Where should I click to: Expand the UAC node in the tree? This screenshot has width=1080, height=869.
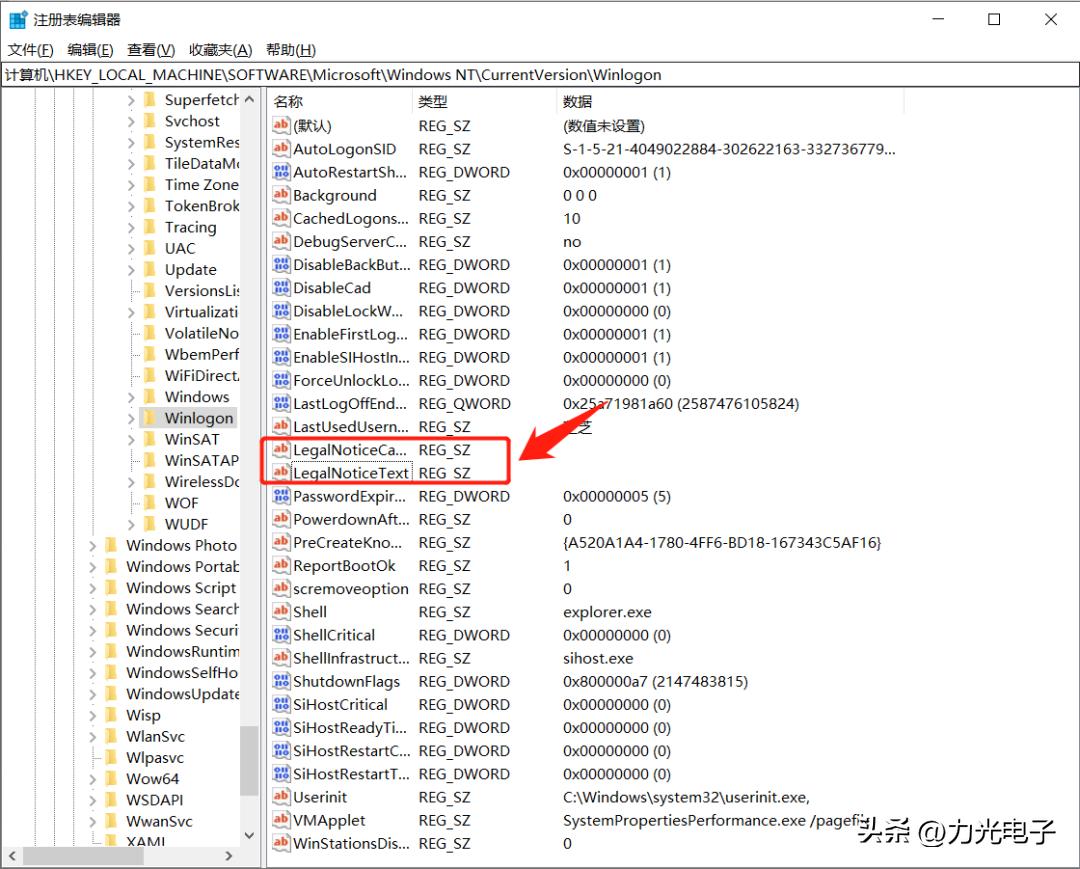click(x=130, y=248)
